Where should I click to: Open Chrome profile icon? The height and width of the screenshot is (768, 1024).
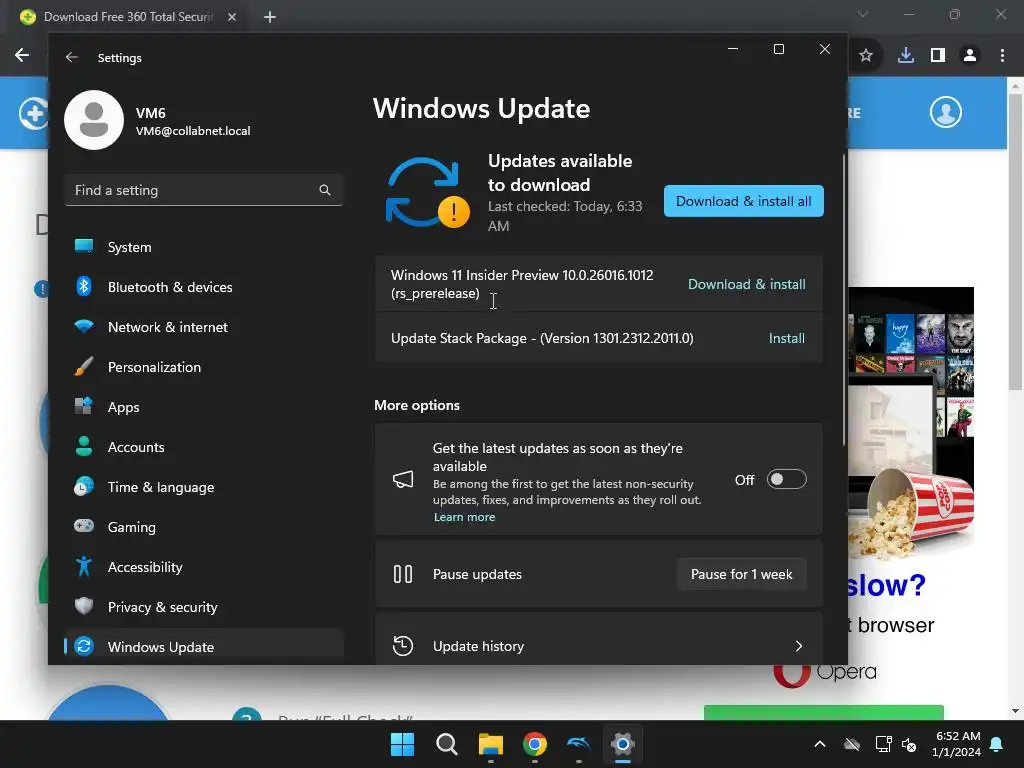pos(970,56)
